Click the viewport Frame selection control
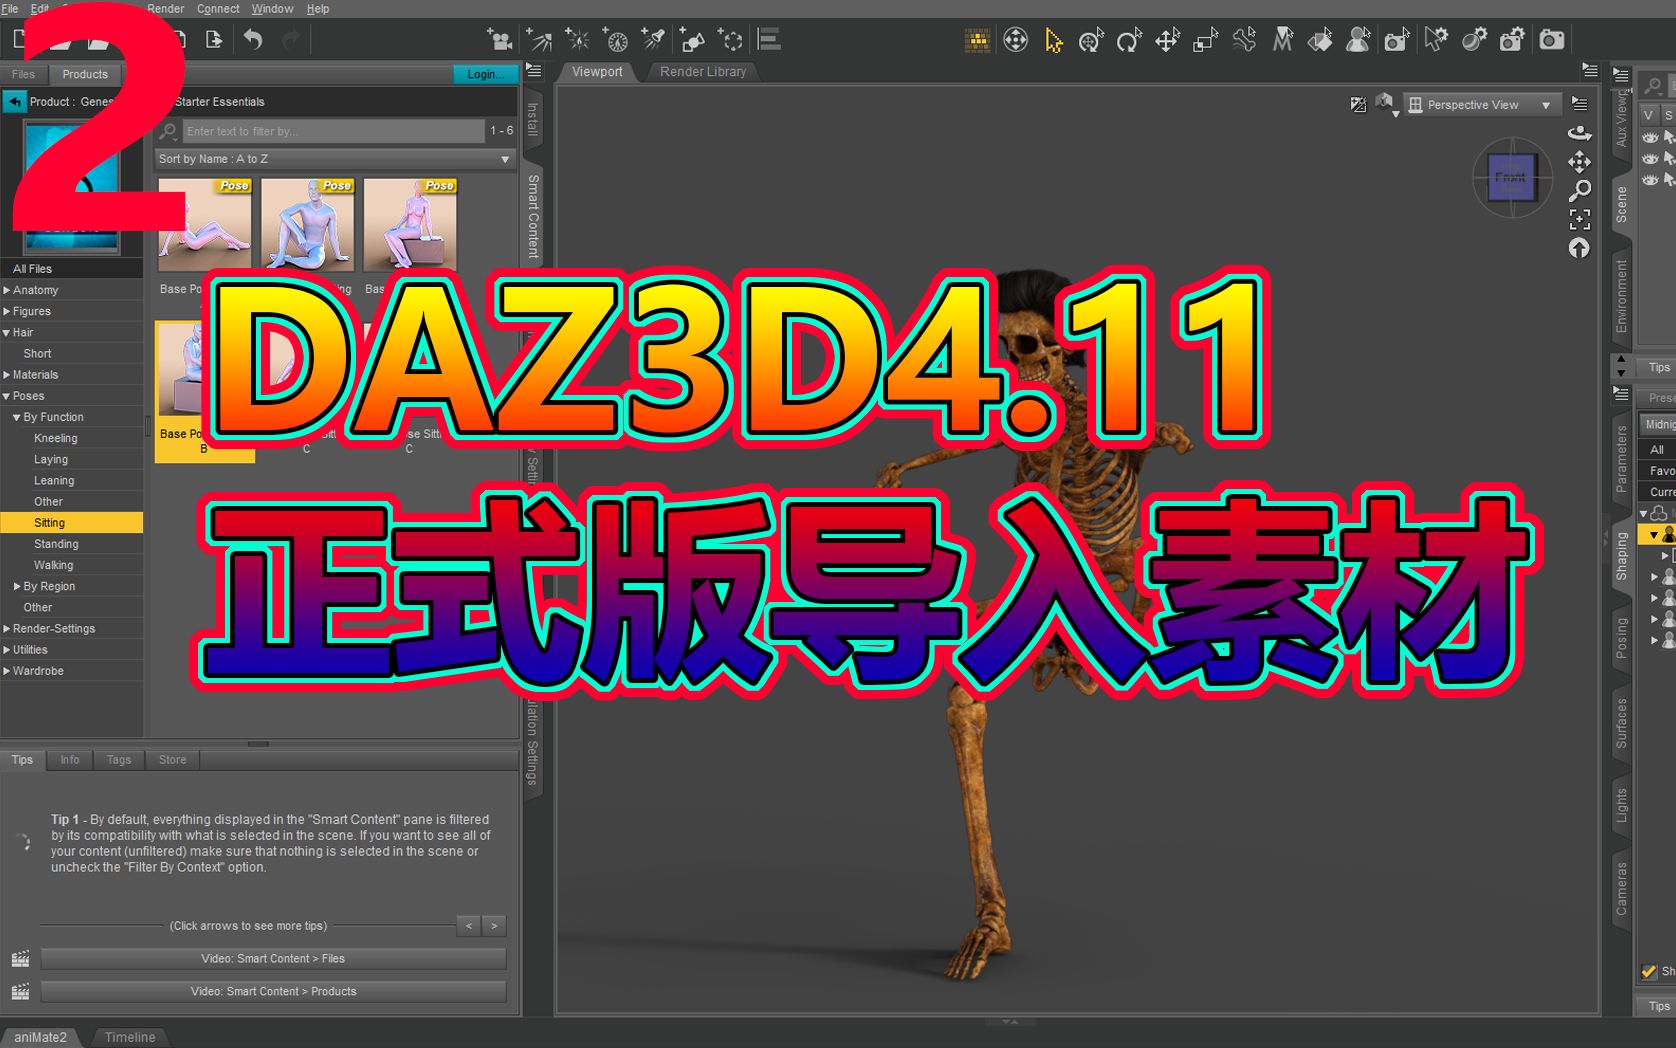This screenshot has width=1676, height=1048. tap(1579, 219)
